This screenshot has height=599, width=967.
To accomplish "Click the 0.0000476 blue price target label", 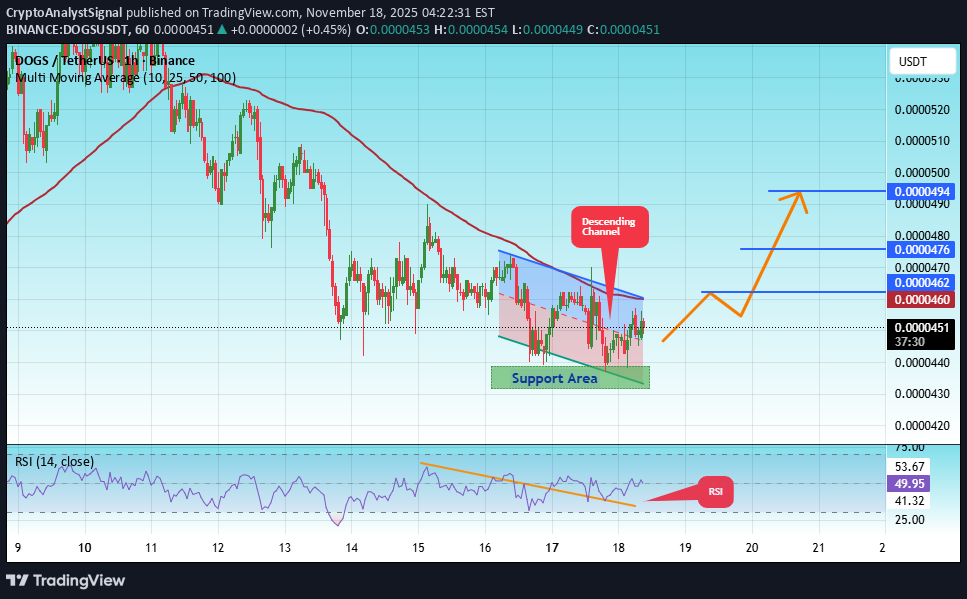I will 923,249.
